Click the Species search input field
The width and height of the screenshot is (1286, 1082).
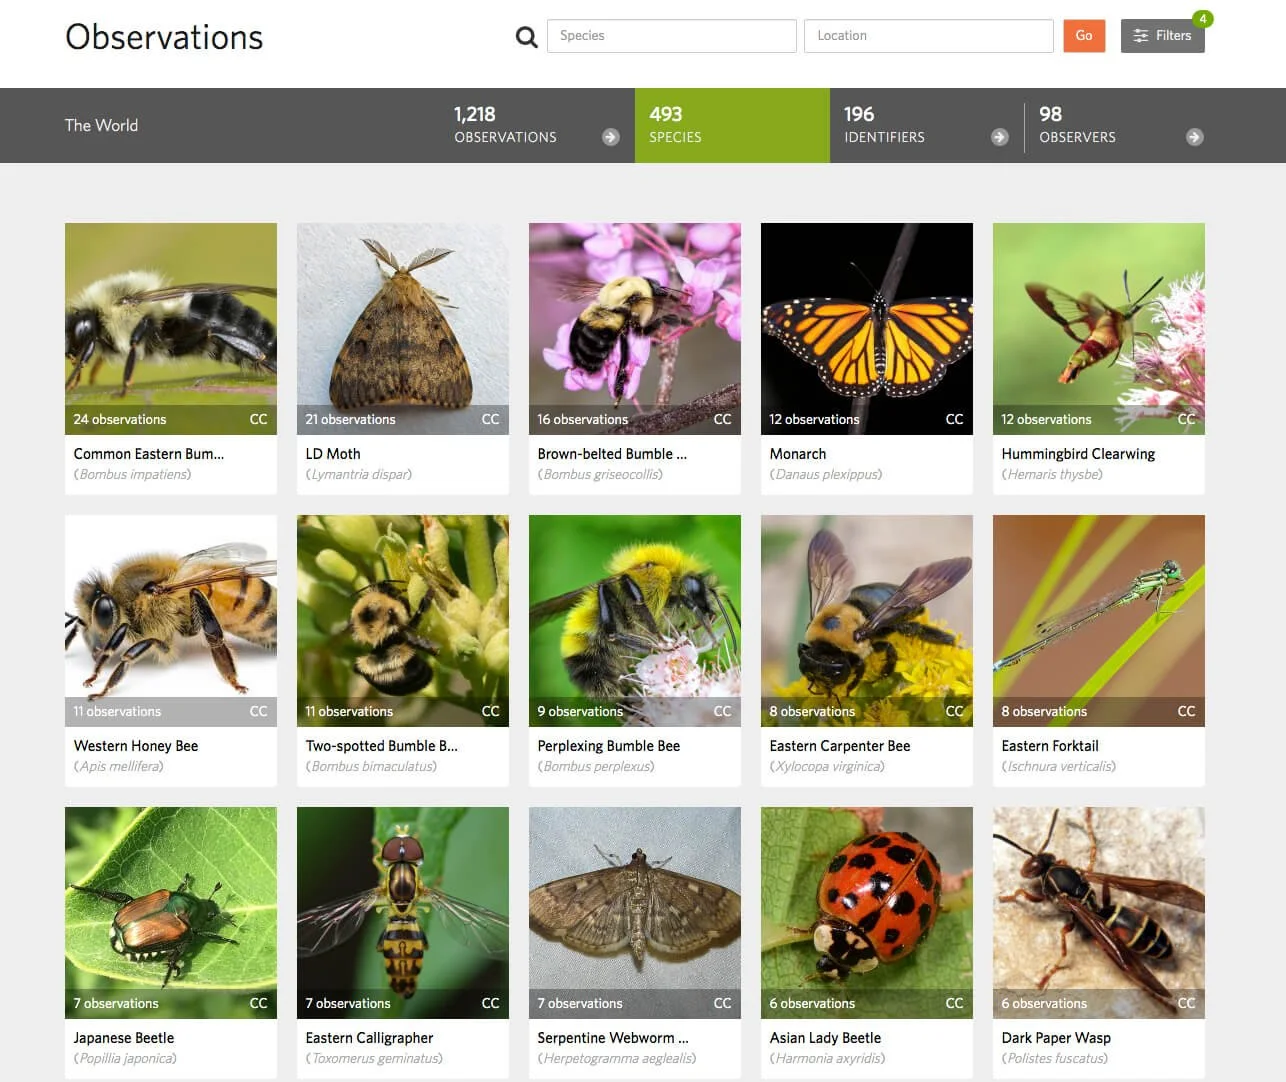pos(670,35)
